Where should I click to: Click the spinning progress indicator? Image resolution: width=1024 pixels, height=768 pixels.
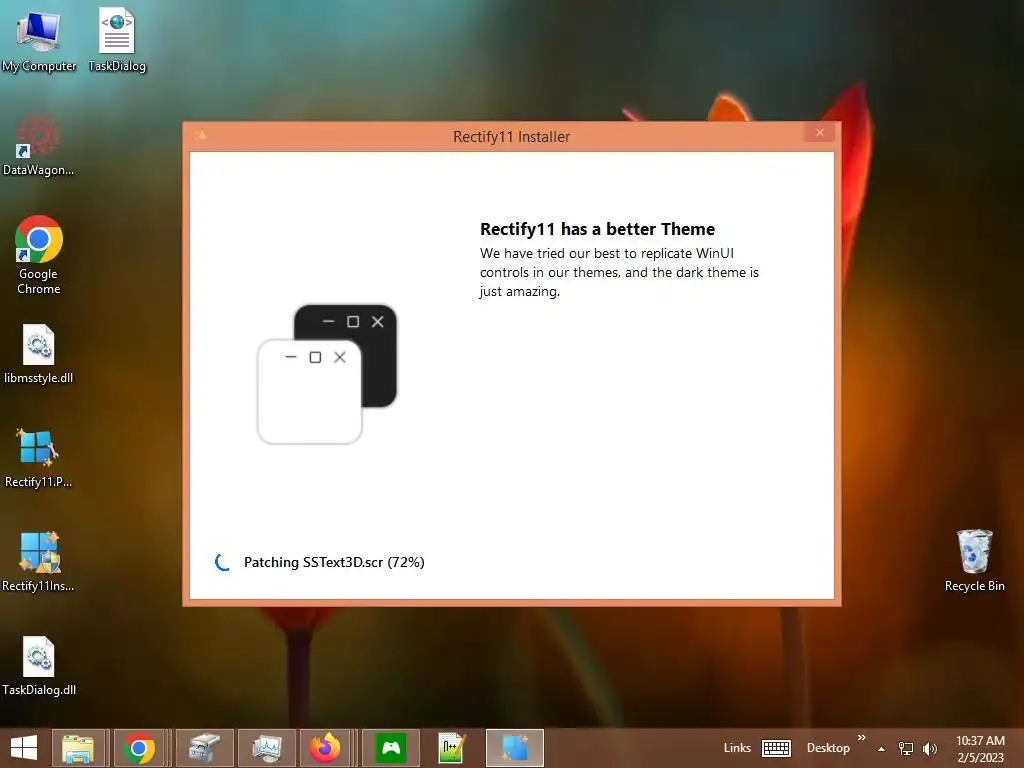click(x=223, y=562)
